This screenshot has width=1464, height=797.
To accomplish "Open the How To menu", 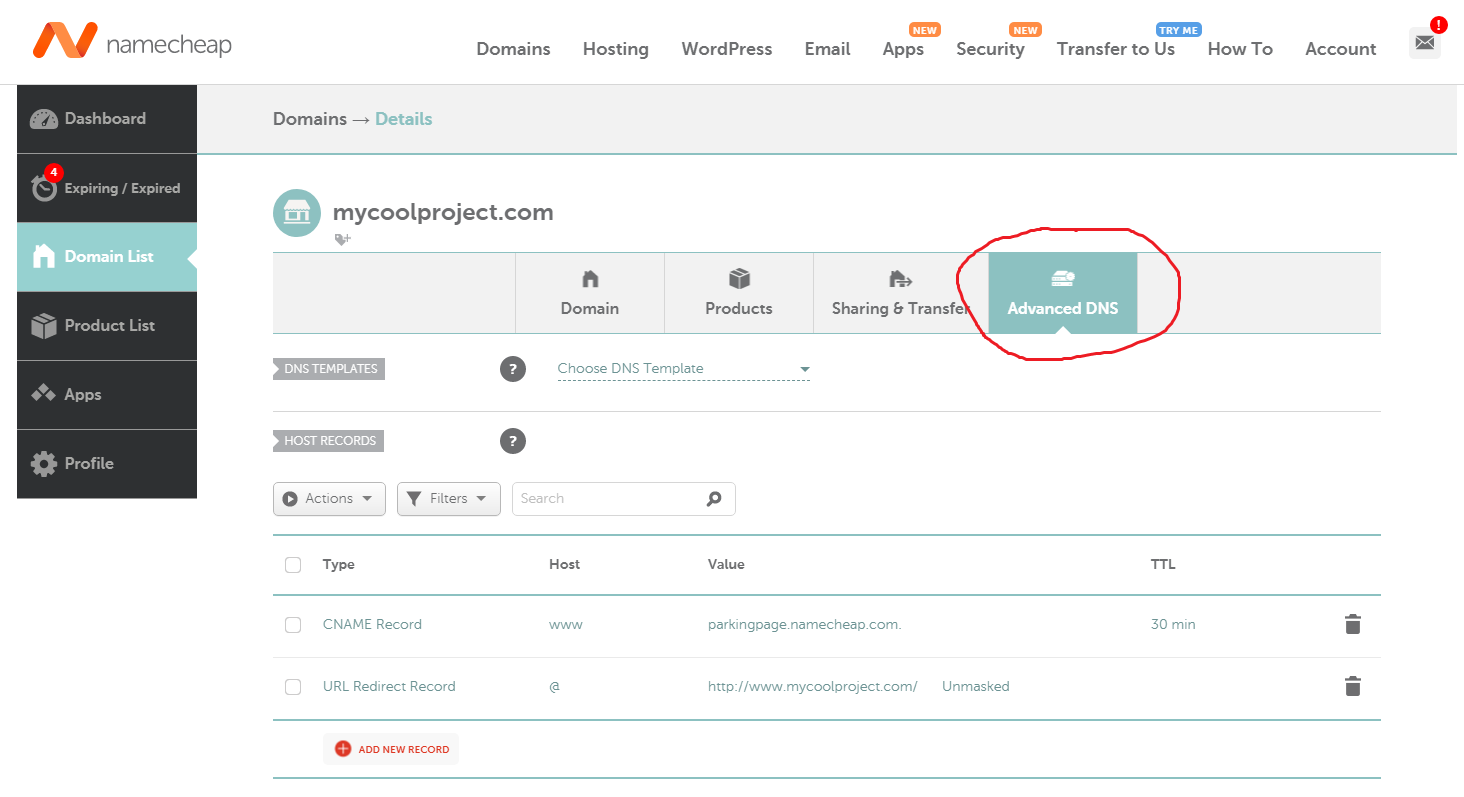I will (1240, 49).
